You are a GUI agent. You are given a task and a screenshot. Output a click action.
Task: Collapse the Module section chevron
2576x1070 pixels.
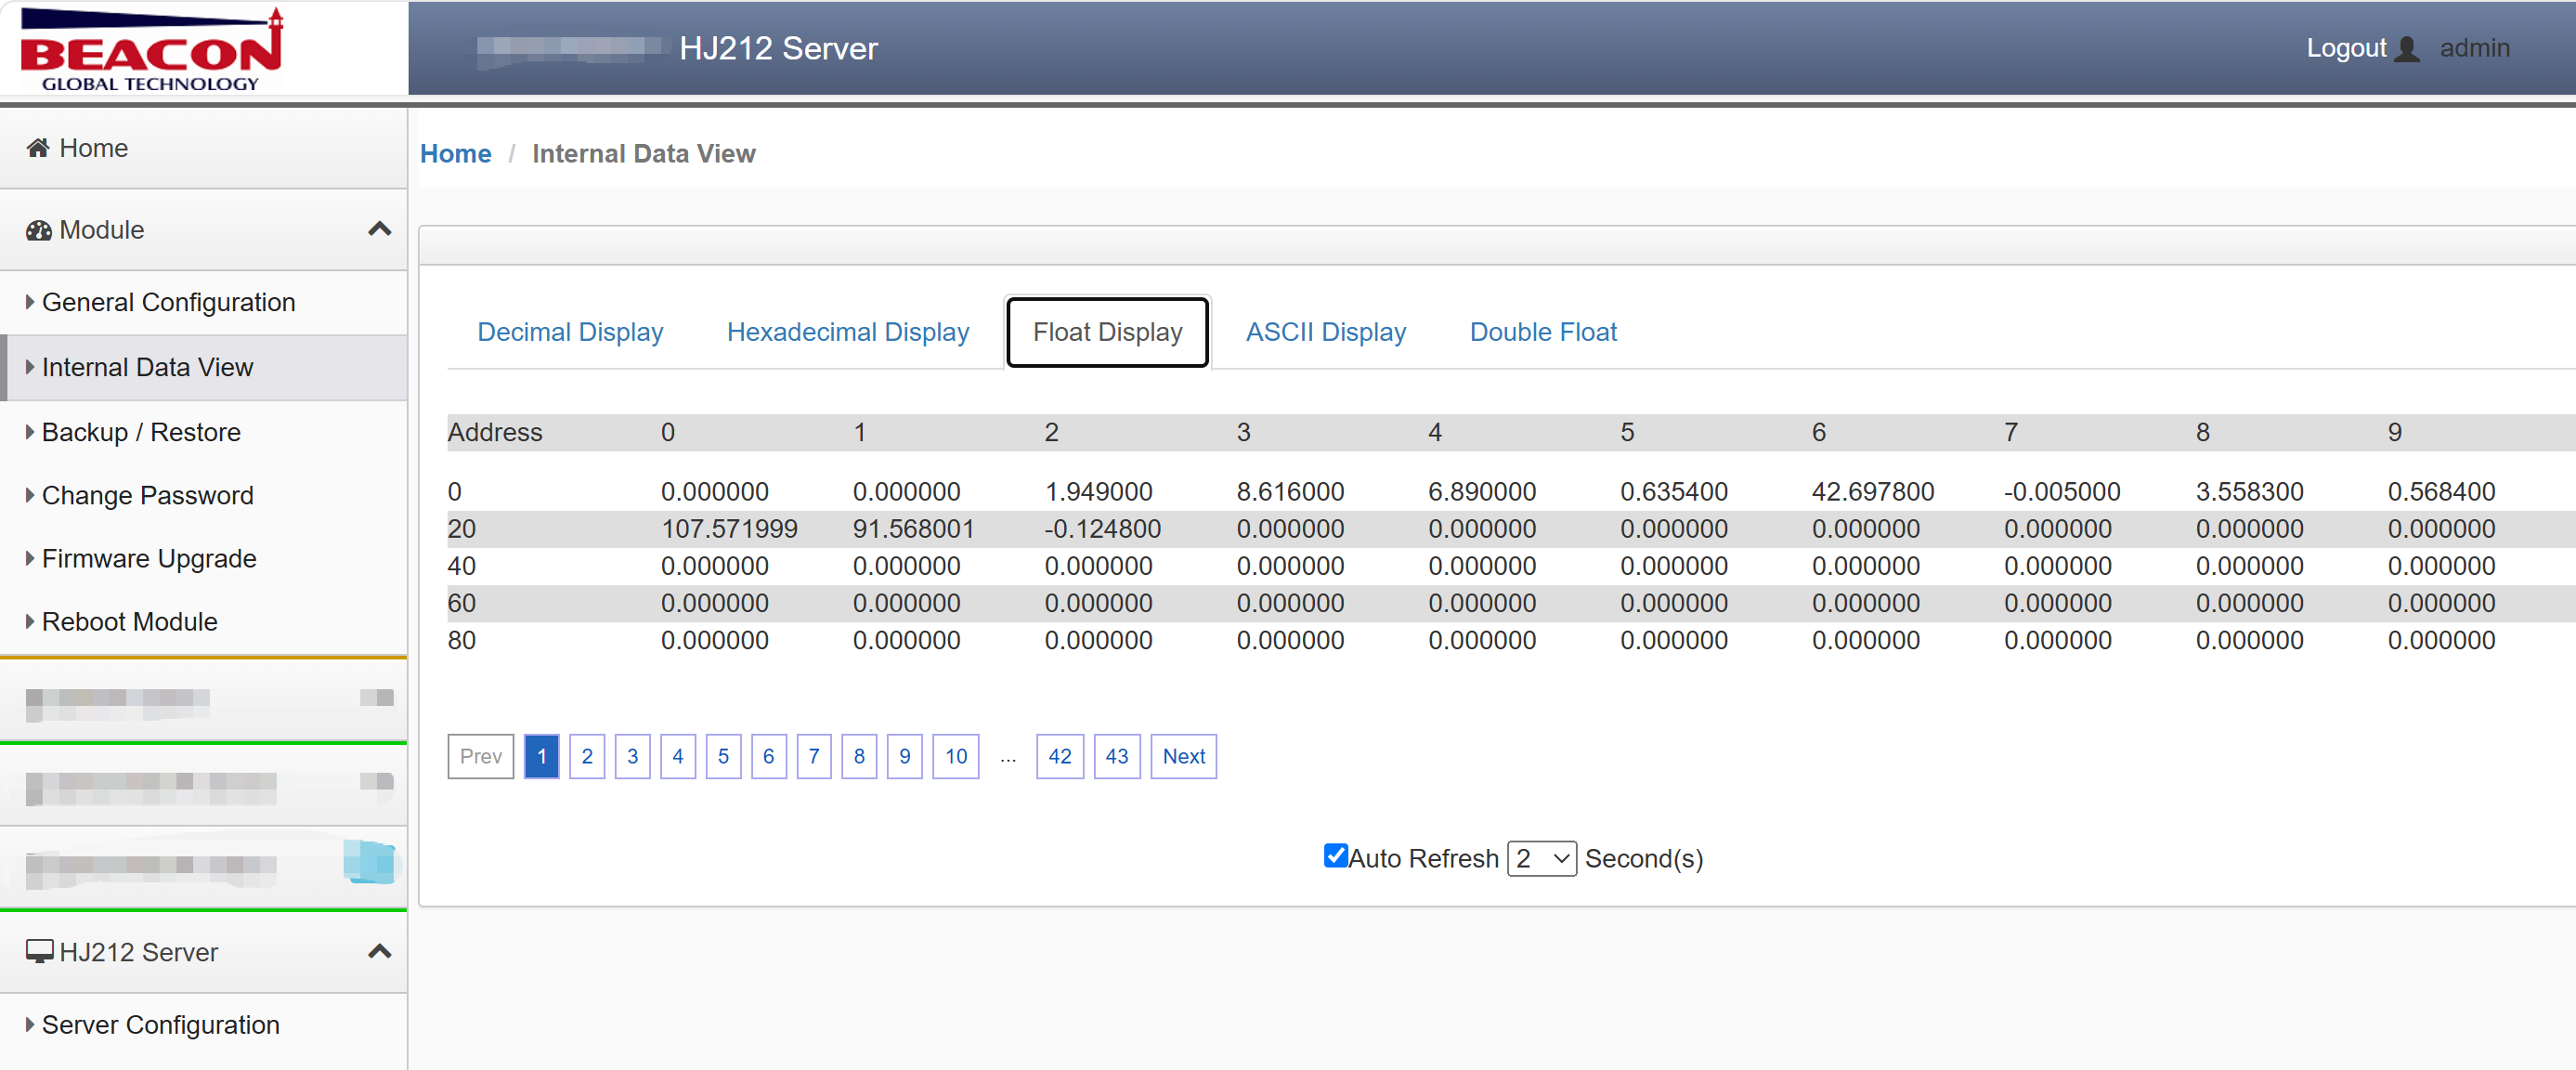click(379, 229)
